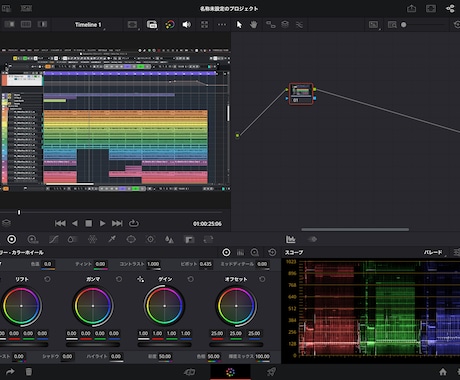Click the Lift color wheel center
This screenshot has width=460, height=380.
(x=22, y=306)
